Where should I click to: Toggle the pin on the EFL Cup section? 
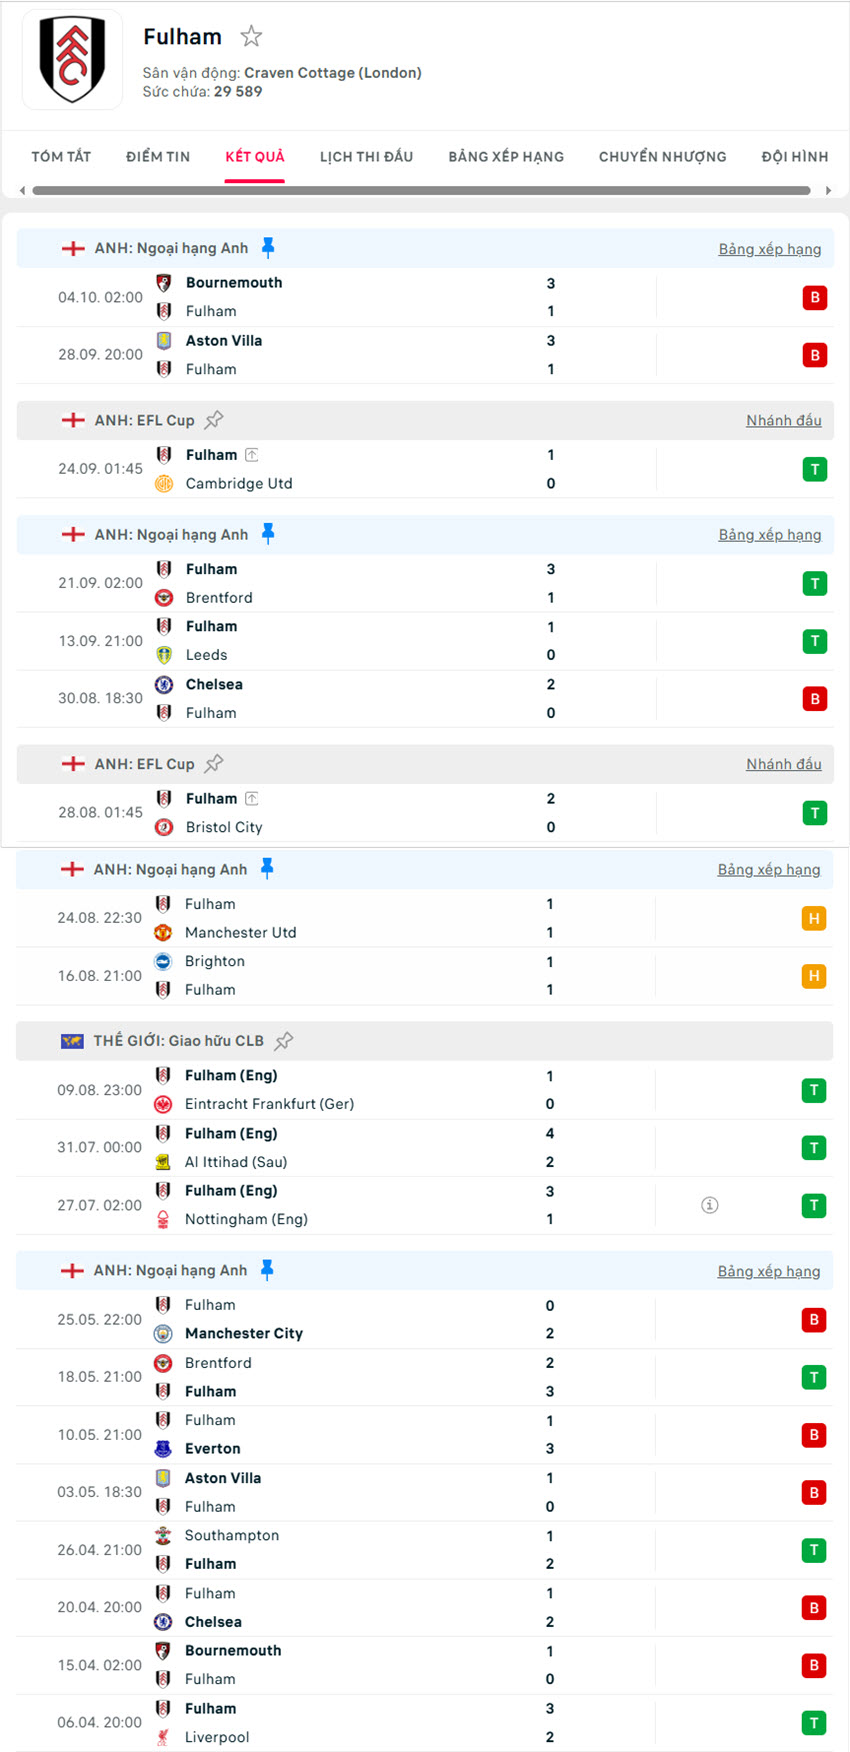click(213, 419)
